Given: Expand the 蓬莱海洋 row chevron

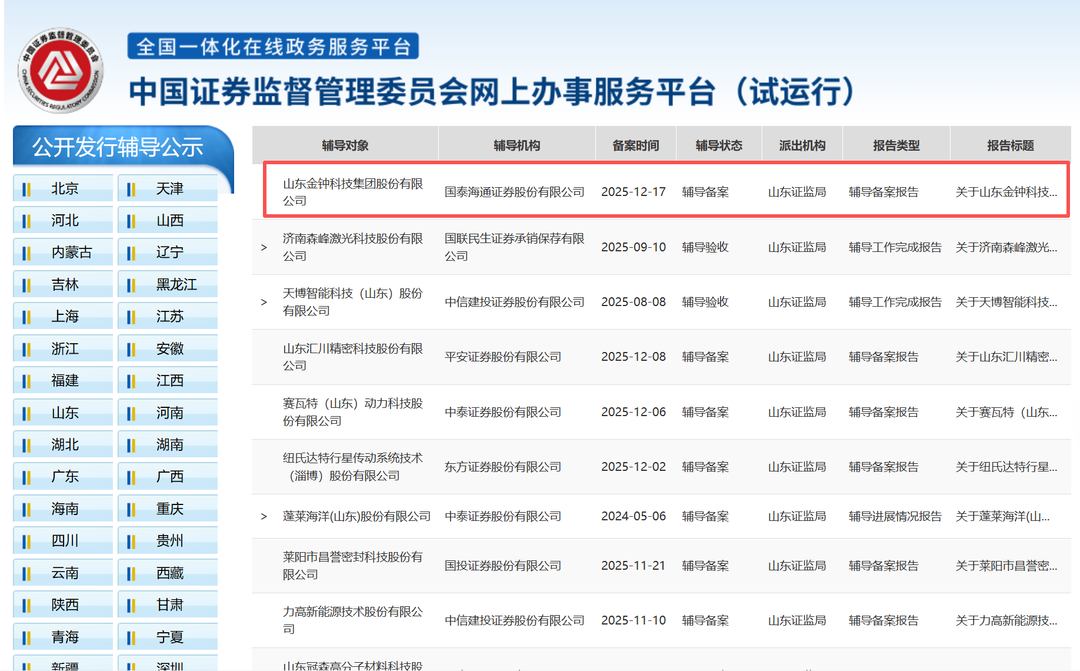Looking at the screenshot, I should 264,517.
